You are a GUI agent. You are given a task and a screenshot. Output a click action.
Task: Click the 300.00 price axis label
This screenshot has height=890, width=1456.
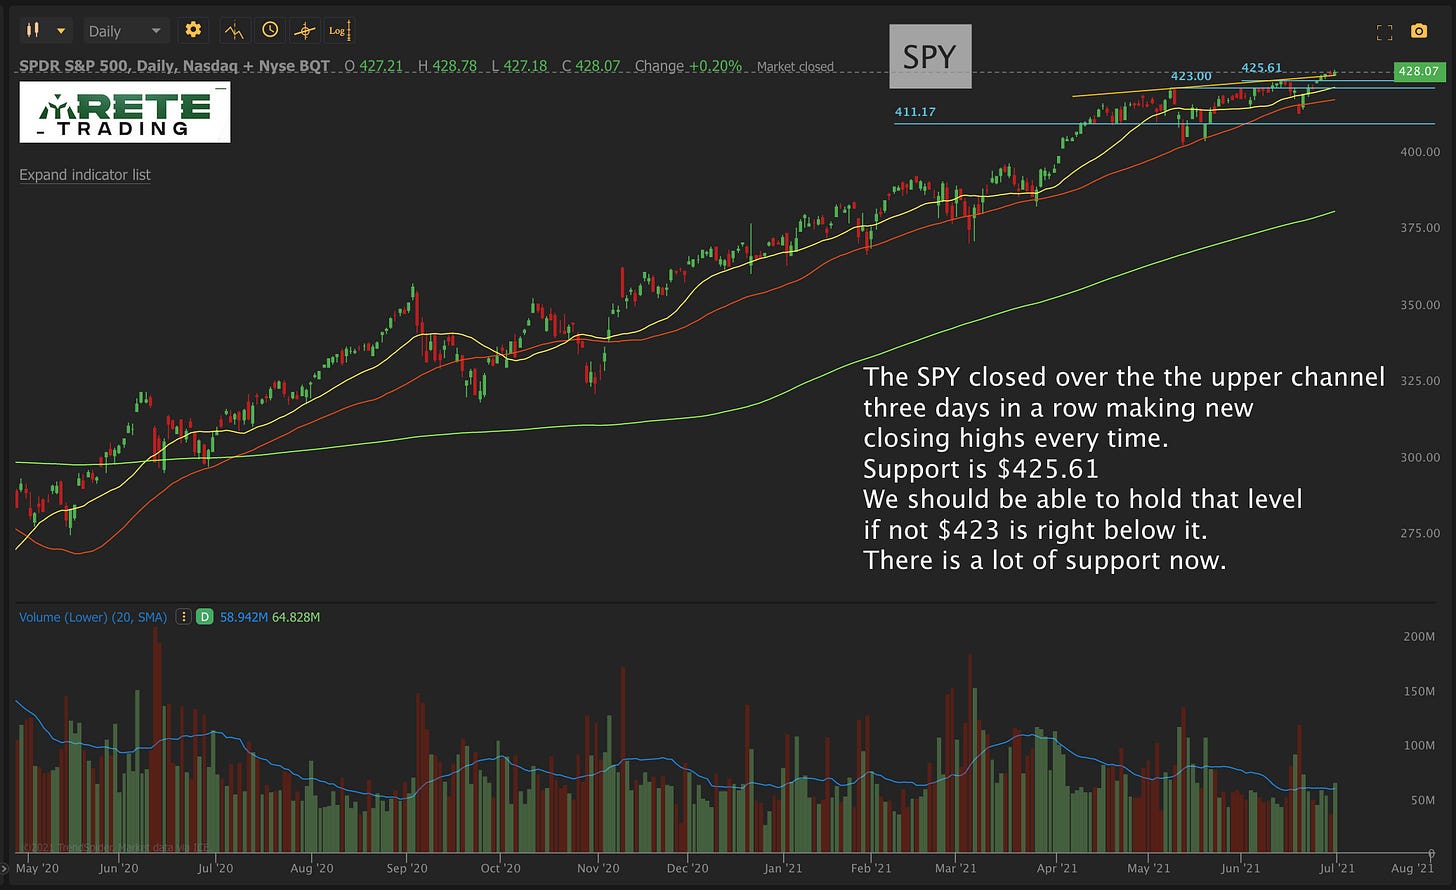1420,457
